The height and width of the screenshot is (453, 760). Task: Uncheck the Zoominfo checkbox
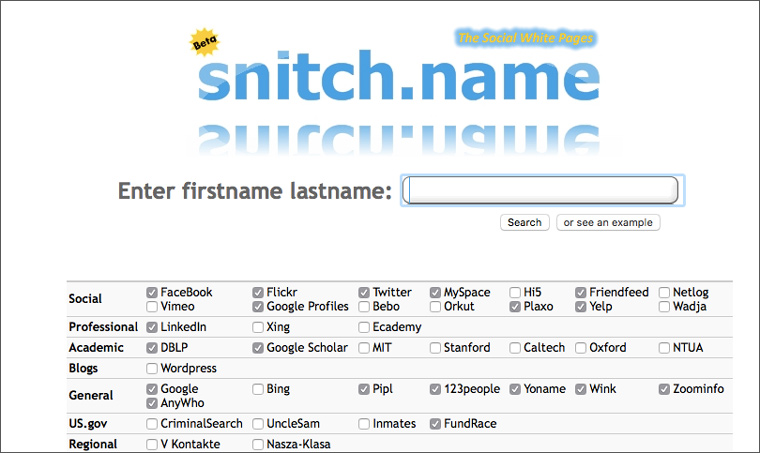pos(664,389)
